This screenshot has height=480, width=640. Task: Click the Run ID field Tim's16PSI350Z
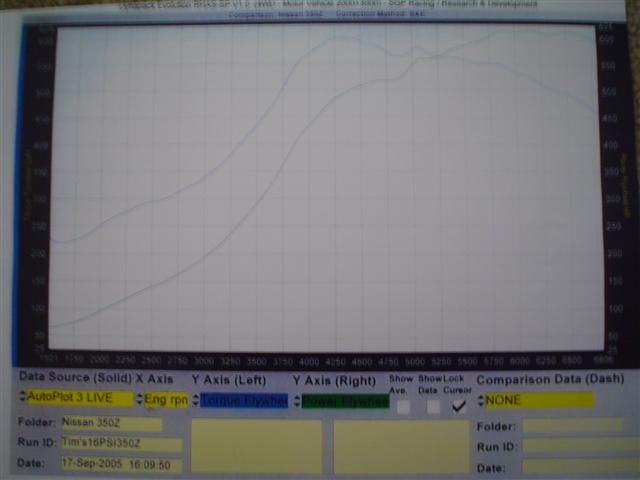click(121, 443)
